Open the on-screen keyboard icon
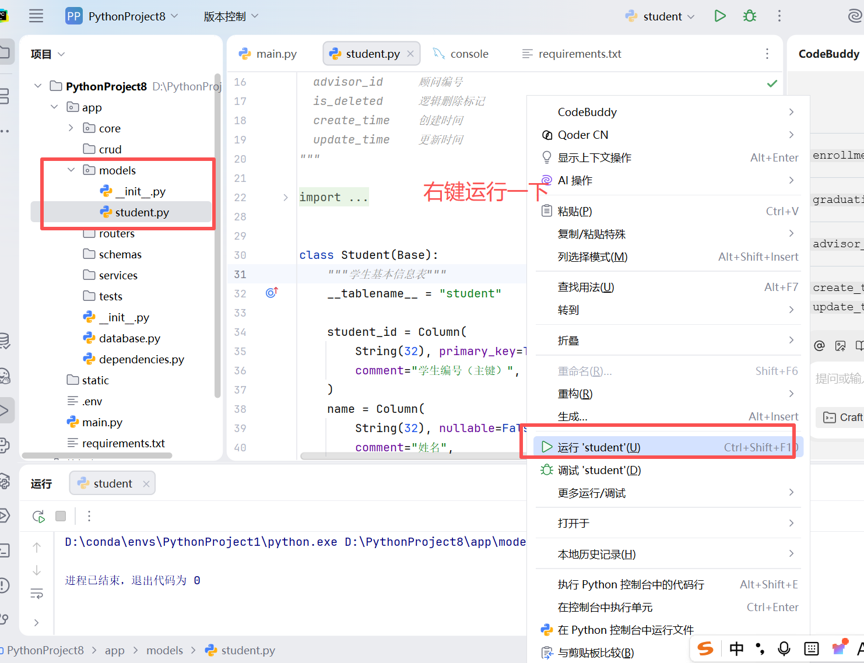The width and height of the screenshot is (864, 663). [811, 648]
